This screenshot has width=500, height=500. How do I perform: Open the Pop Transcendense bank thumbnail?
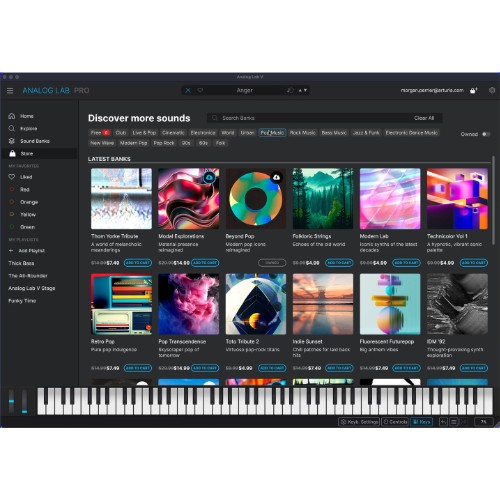pyautogui.click(x=189, y=304)
